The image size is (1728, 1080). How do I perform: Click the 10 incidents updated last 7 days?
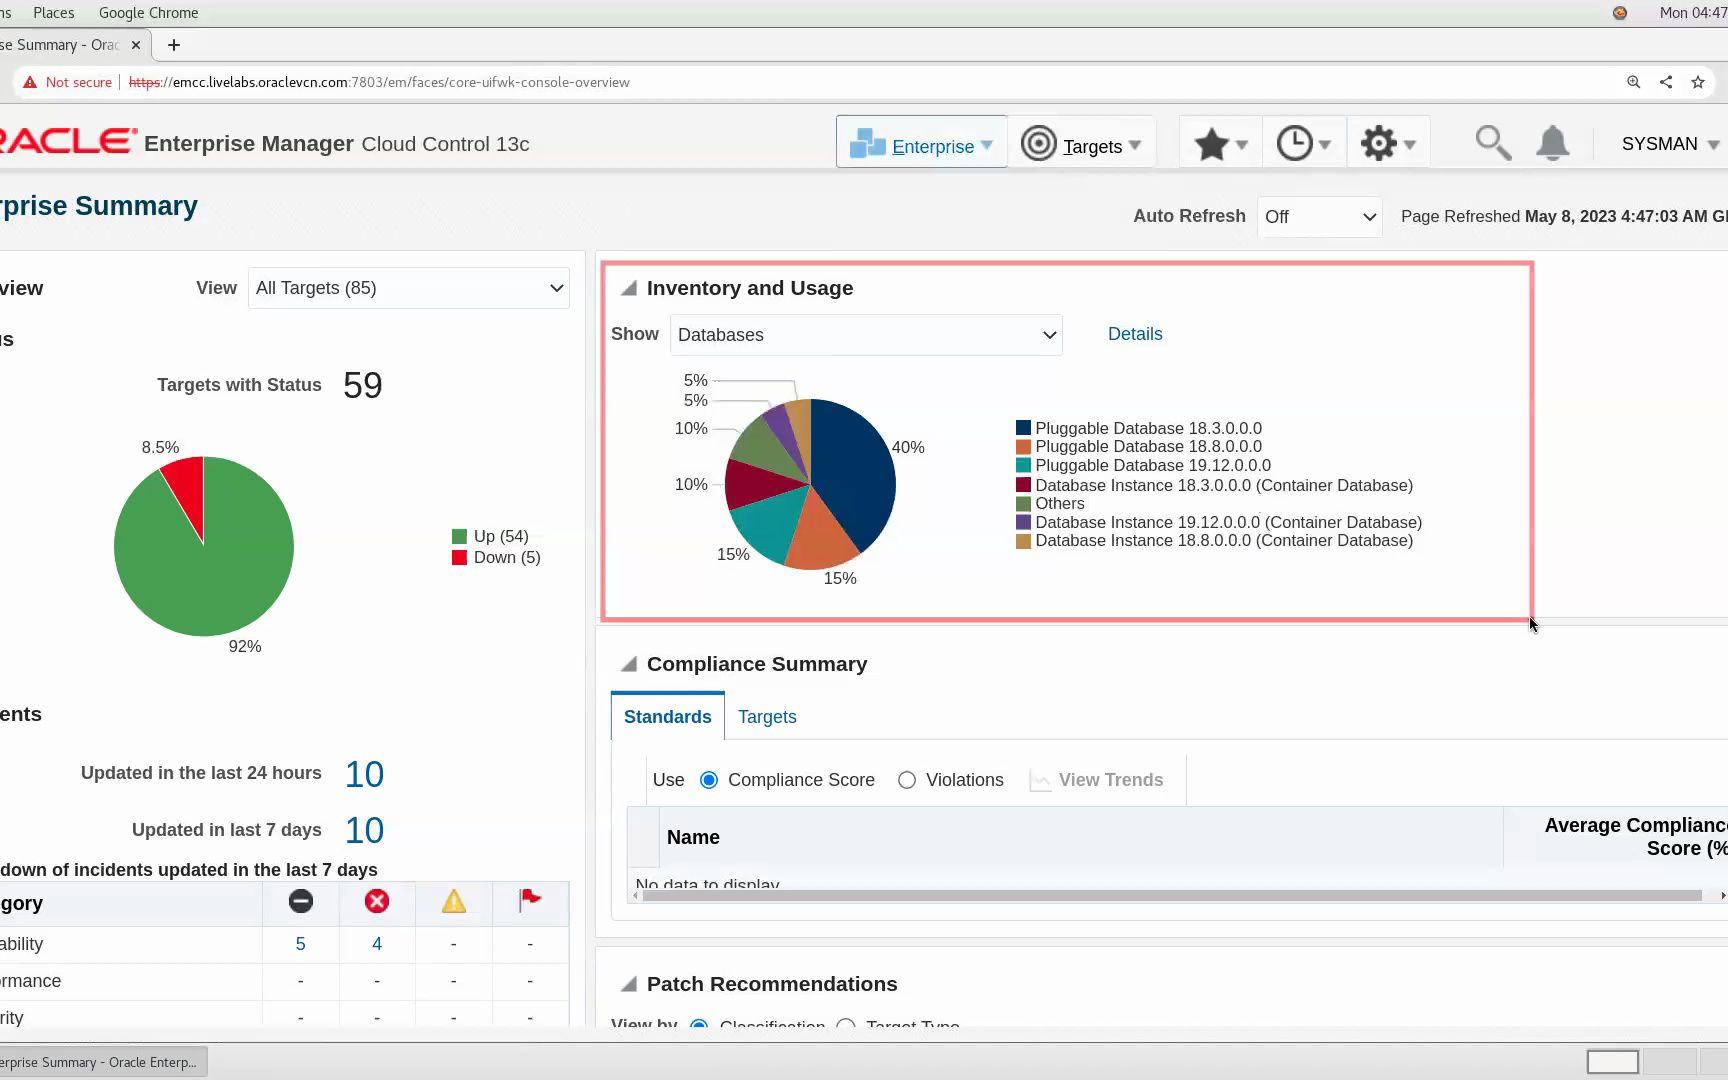[364, 830]
